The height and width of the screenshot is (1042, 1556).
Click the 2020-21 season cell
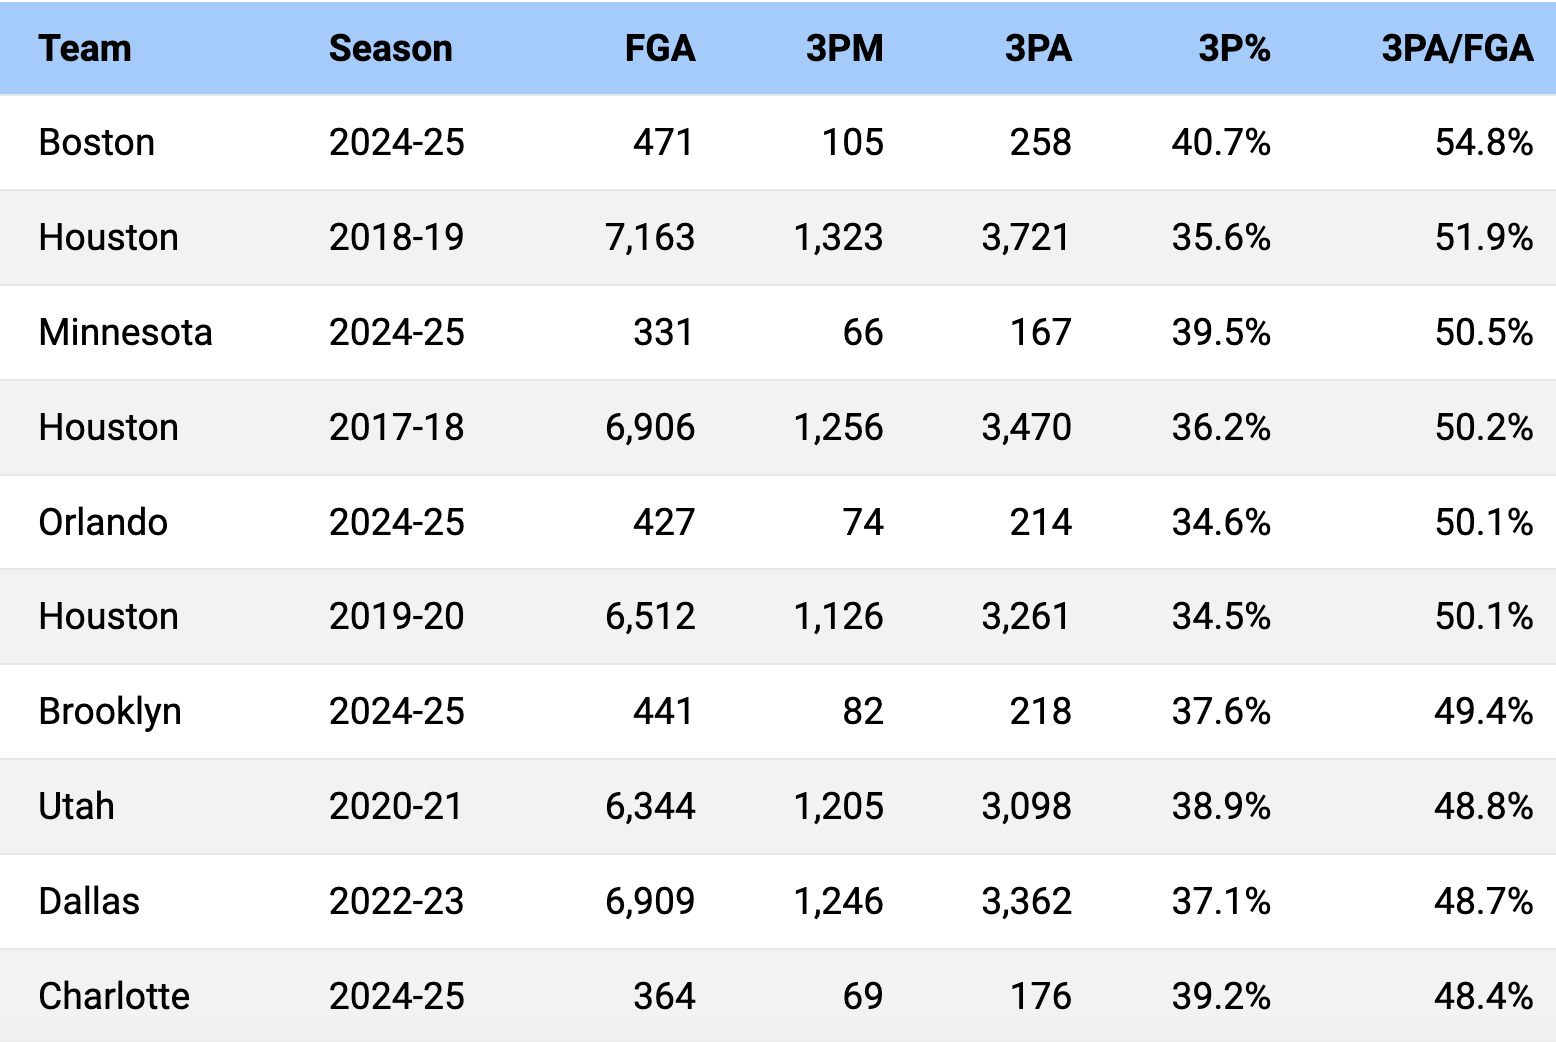(396, 806)
